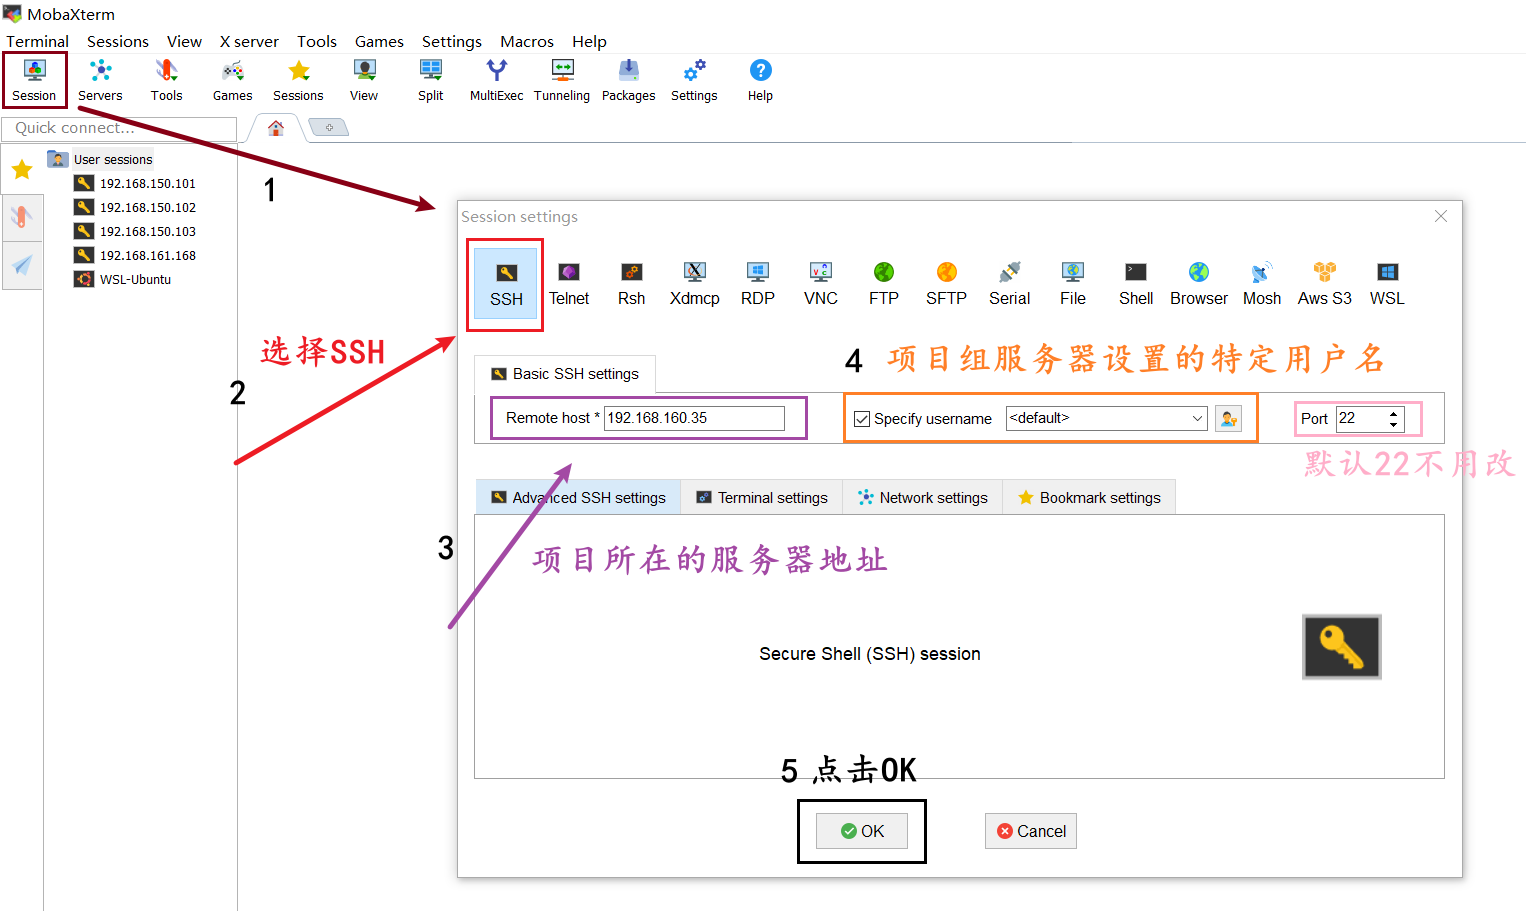Toggle the Specify username checkbox

[x=862, y=419]
